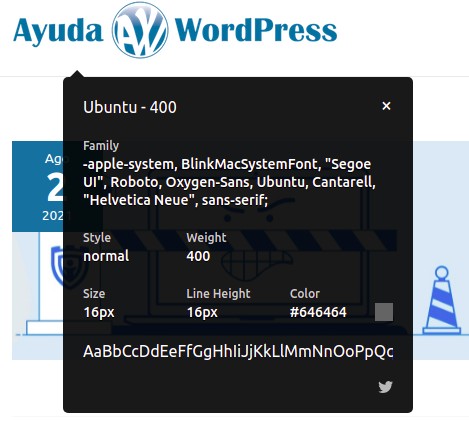Image resolution: width=469 pixels, height=422 pixels.
Task: Click the #646464 color hex value
Action: point(318,312)
